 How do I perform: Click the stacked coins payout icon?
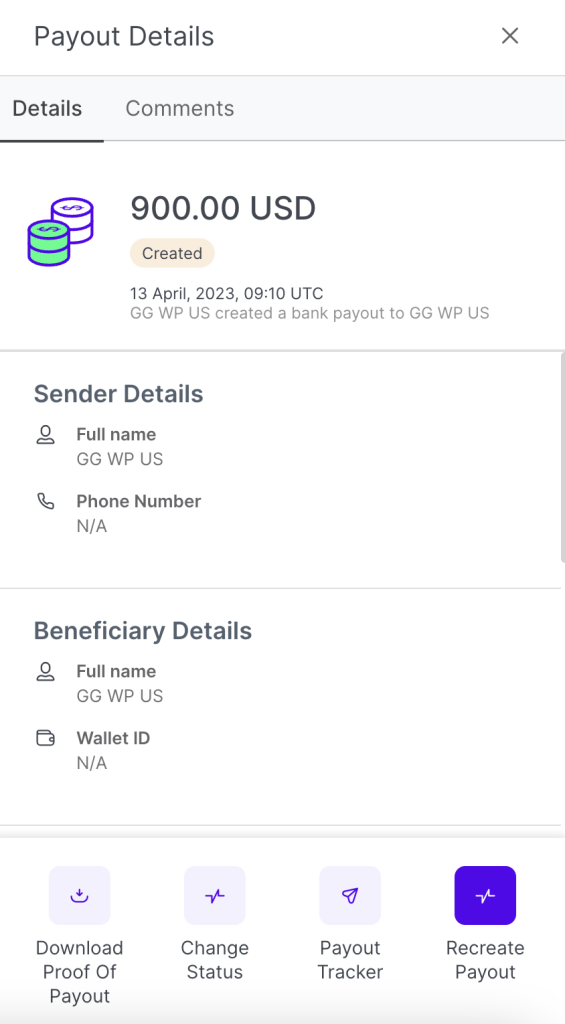pyautogui.click(x=61, y=231)
